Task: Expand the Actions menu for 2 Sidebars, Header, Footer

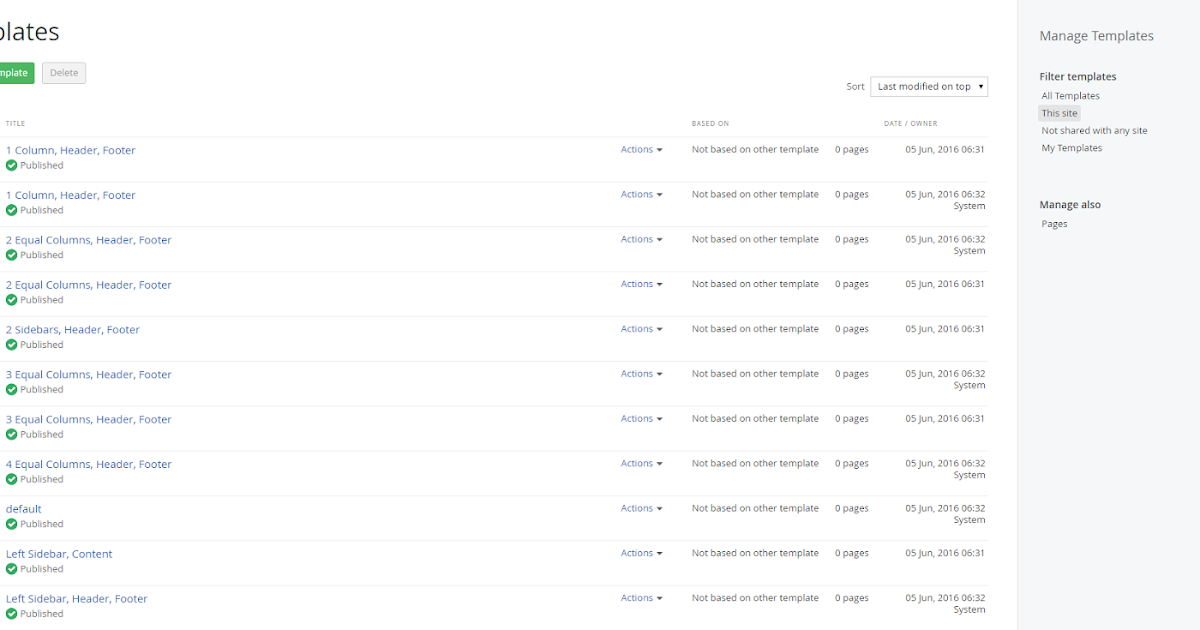Action: tap(640, 328)
